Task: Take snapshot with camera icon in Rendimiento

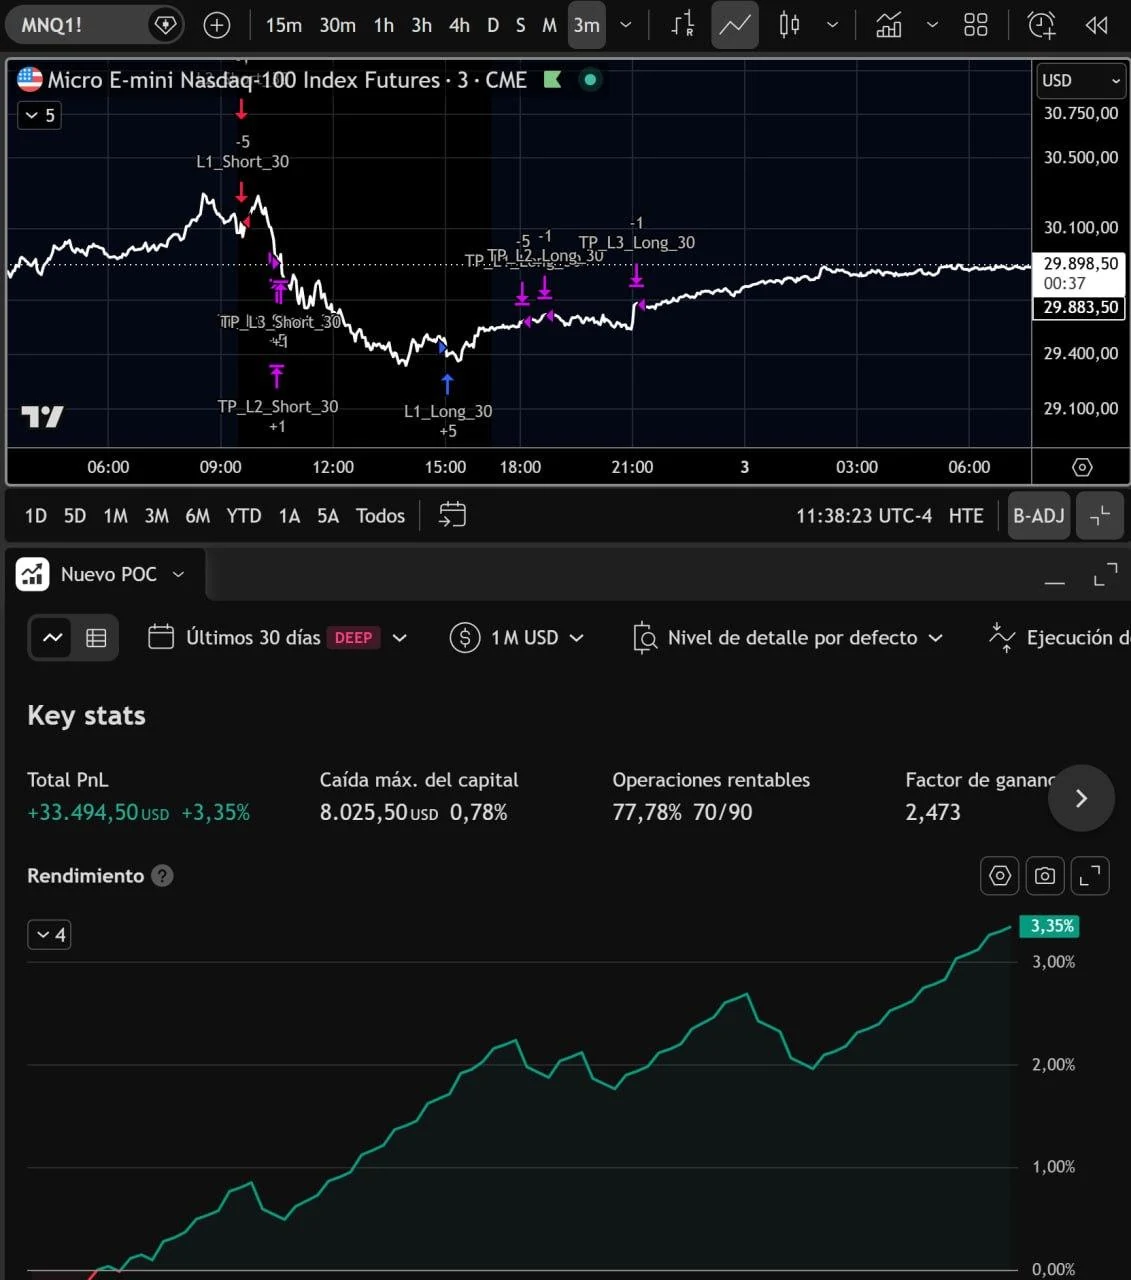Action: tap(1045, 876)
